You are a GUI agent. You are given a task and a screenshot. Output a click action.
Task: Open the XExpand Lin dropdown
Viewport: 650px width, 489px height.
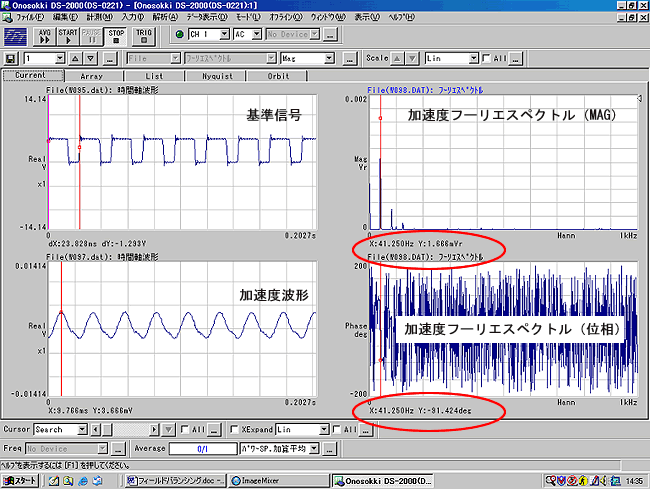click(324, 430)
